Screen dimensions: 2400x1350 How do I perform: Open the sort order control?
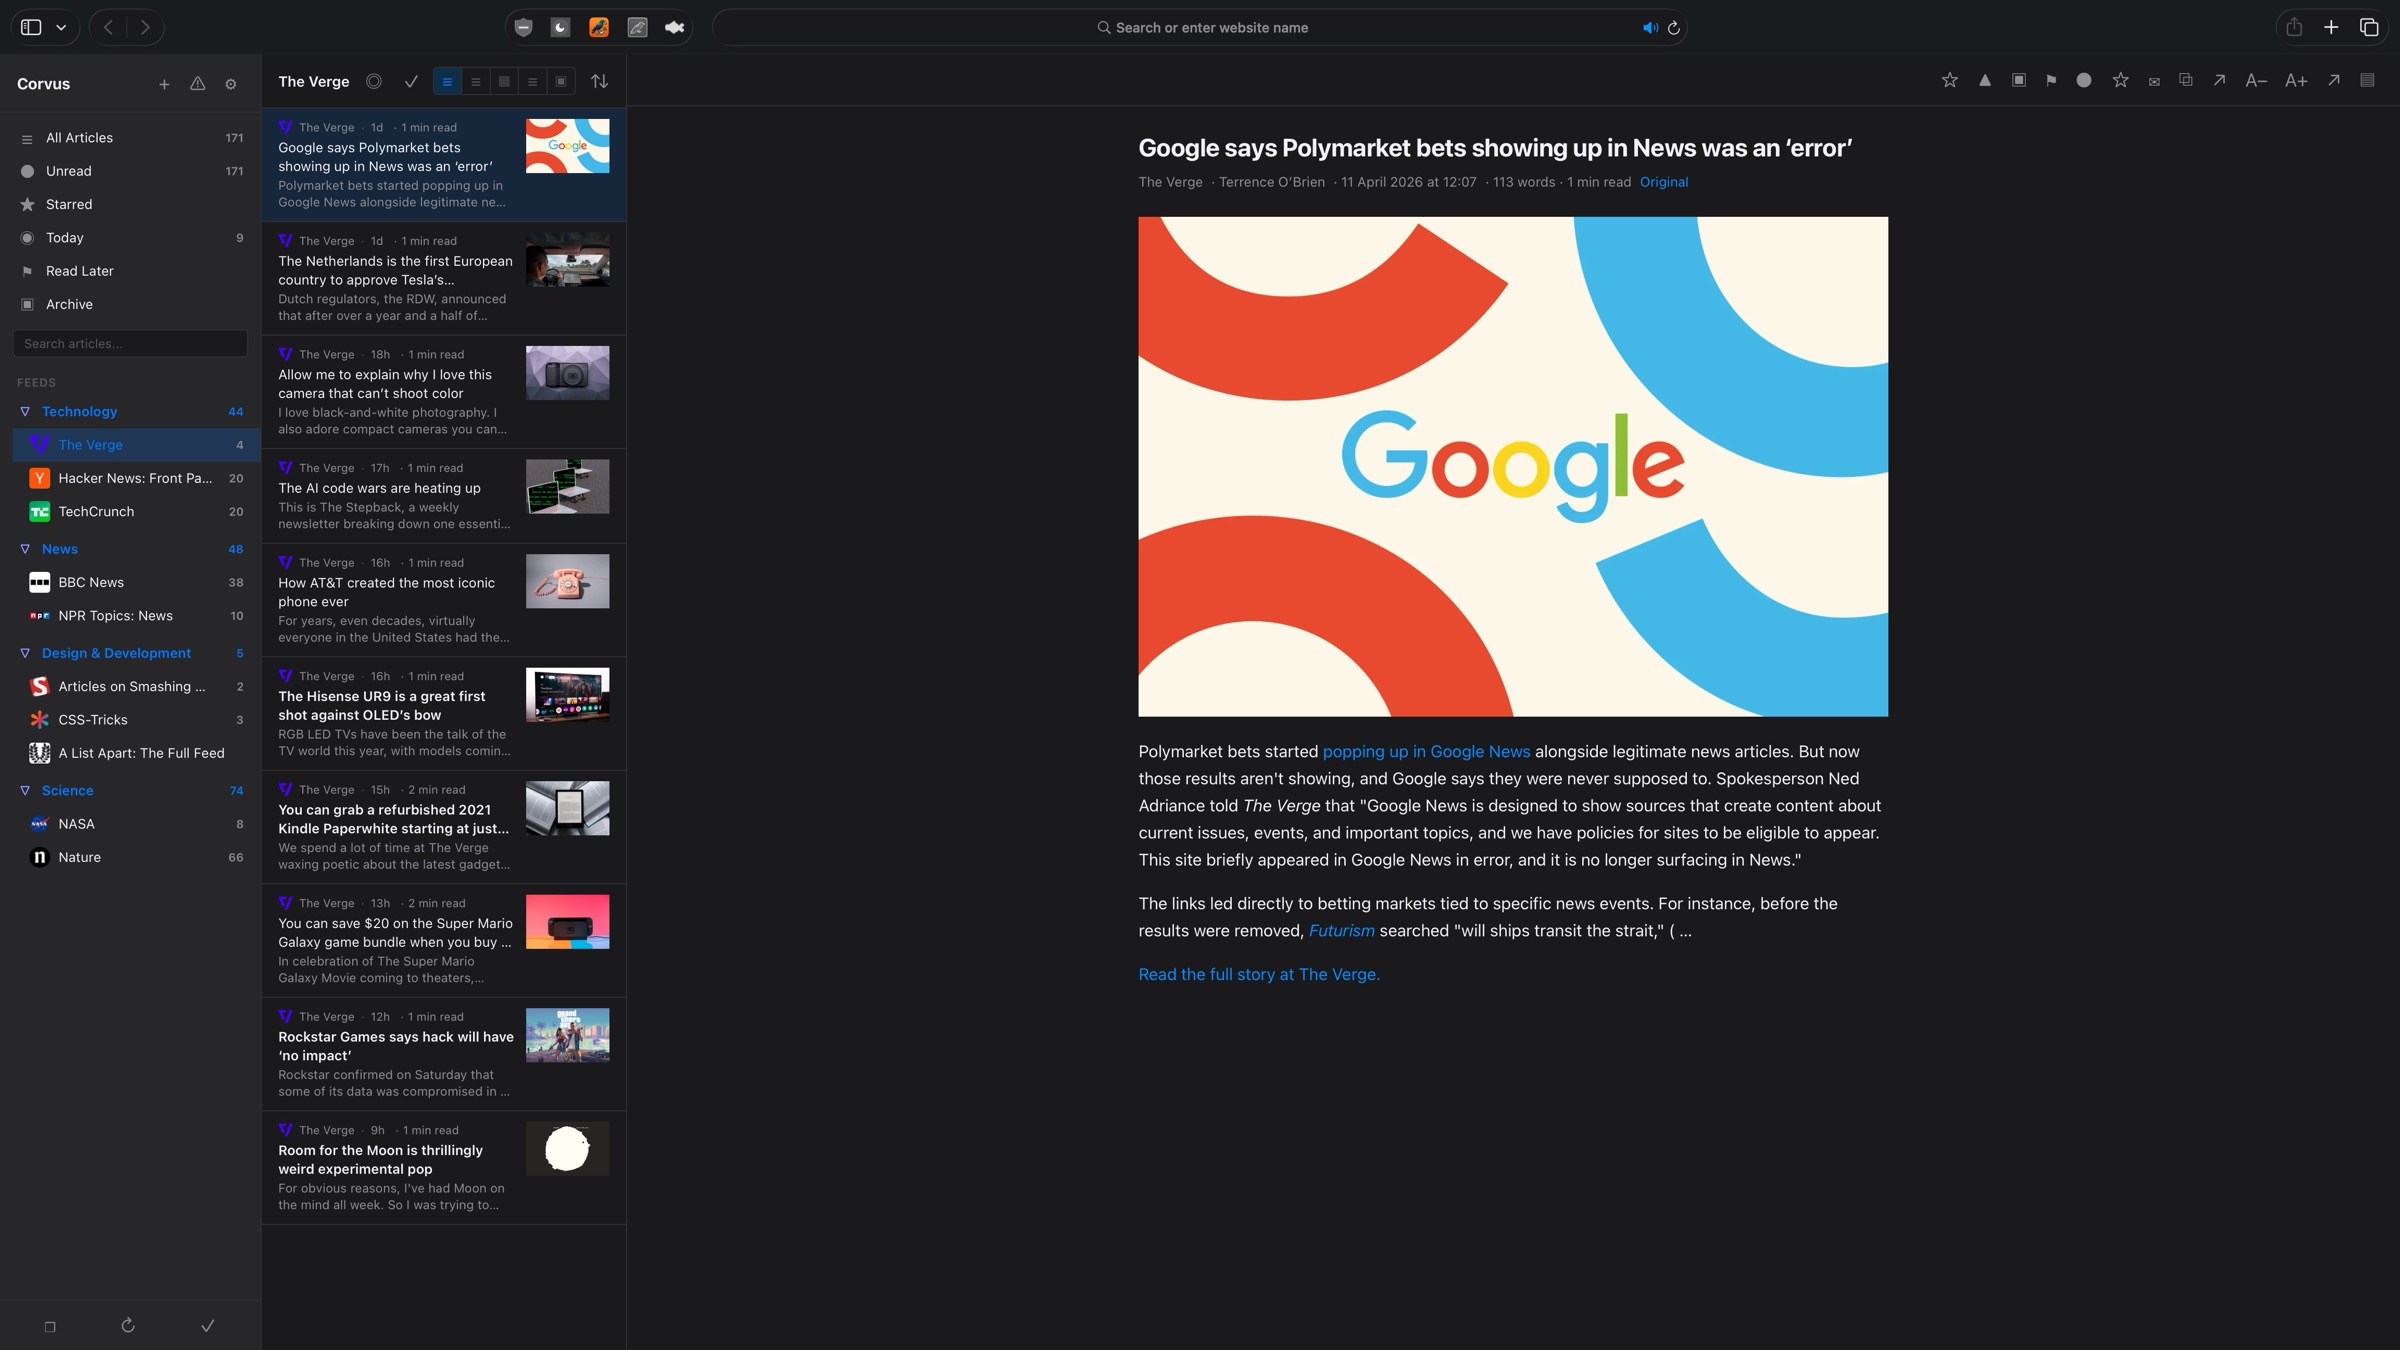[x=599, y=81]
